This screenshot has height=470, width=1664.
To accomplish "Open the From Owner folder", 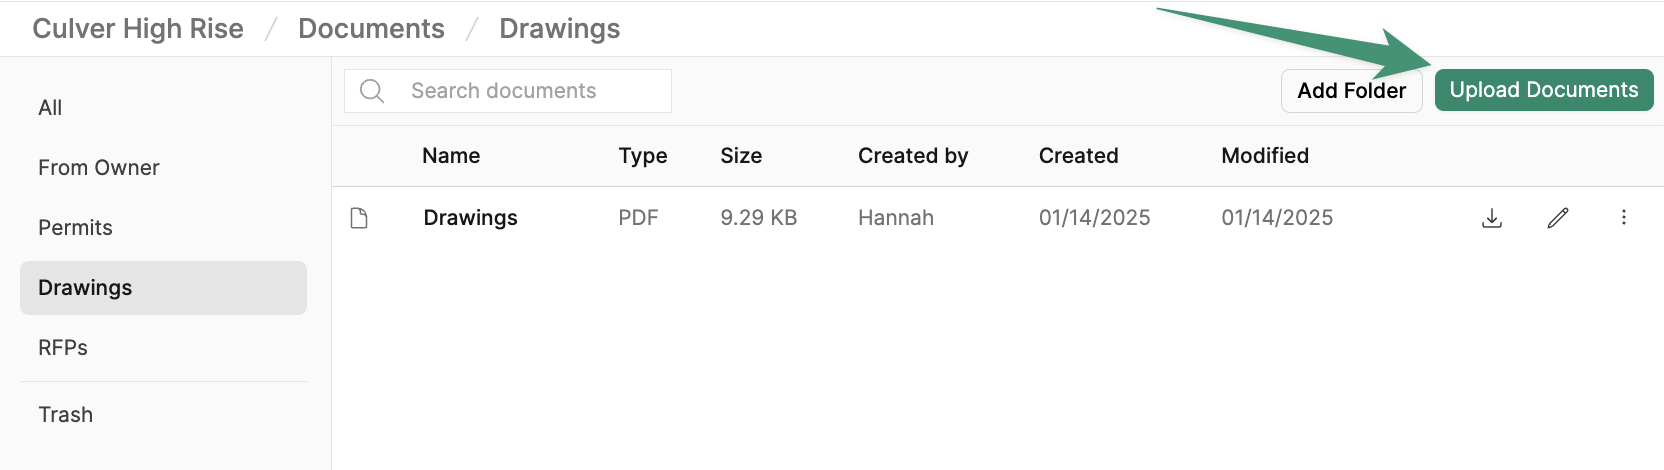I will [x=99, y=168].
